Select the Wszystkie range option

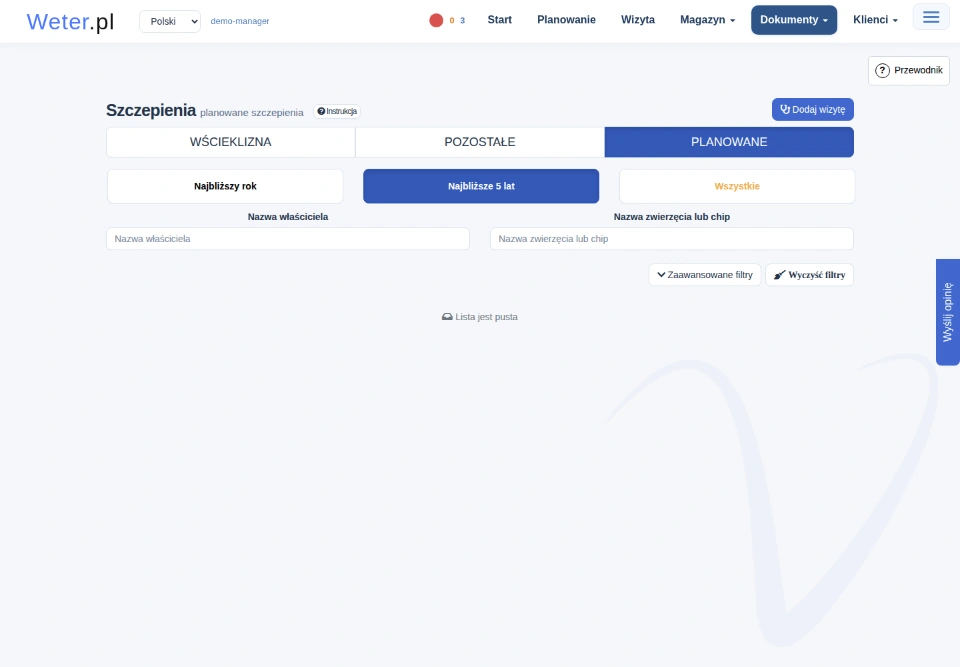737,186
